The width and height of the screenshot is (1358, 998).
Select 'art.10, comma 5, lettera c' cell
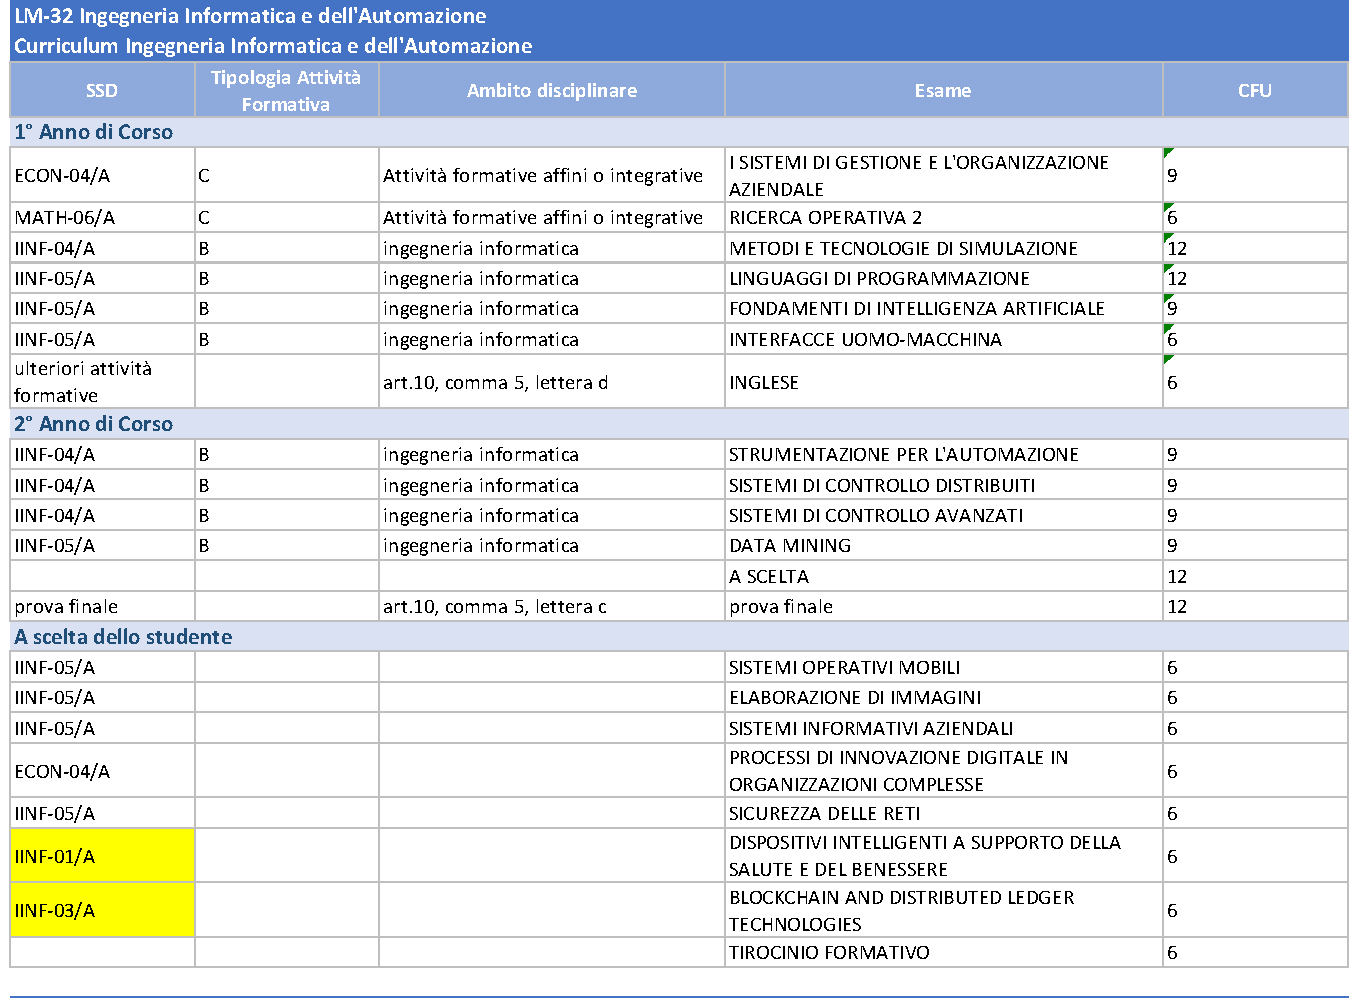coord(552,606)
